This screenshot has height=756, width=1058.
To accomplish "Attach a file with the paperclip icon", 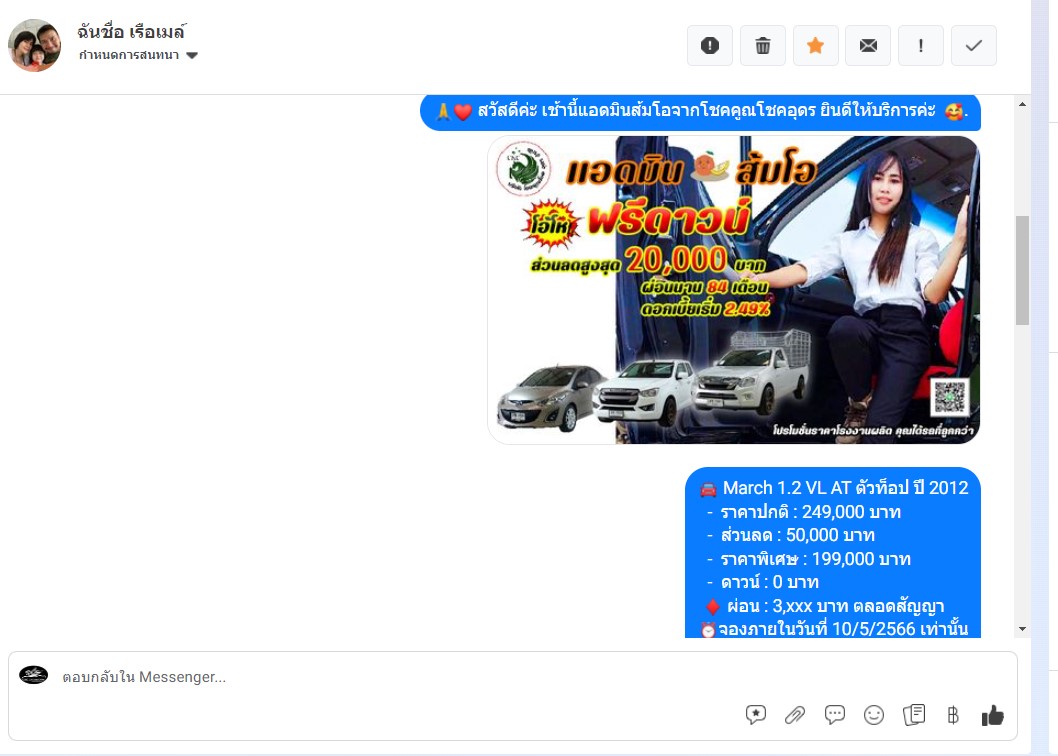I will click(x=795, y=715).
